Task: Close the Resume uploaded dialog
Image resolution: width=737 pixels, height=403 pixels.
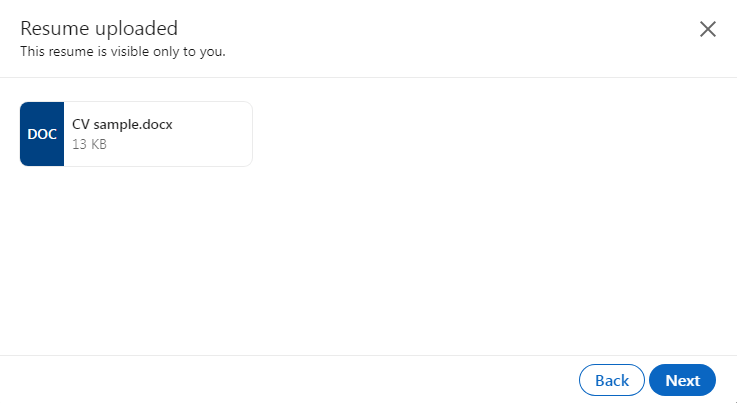Action: 708,29
